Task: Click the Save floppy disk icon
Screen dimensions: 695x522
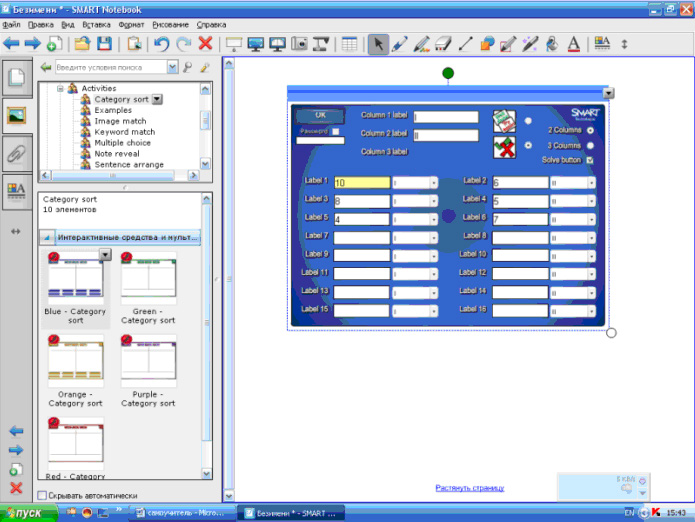Action: point(104,44)
